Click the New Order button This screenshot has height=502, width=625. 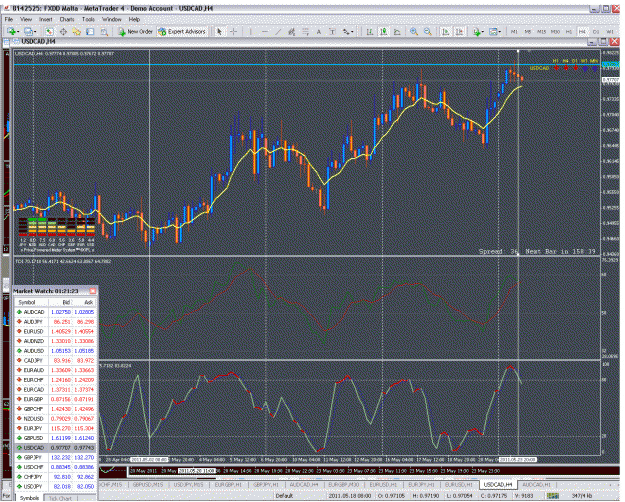(136, 31)
